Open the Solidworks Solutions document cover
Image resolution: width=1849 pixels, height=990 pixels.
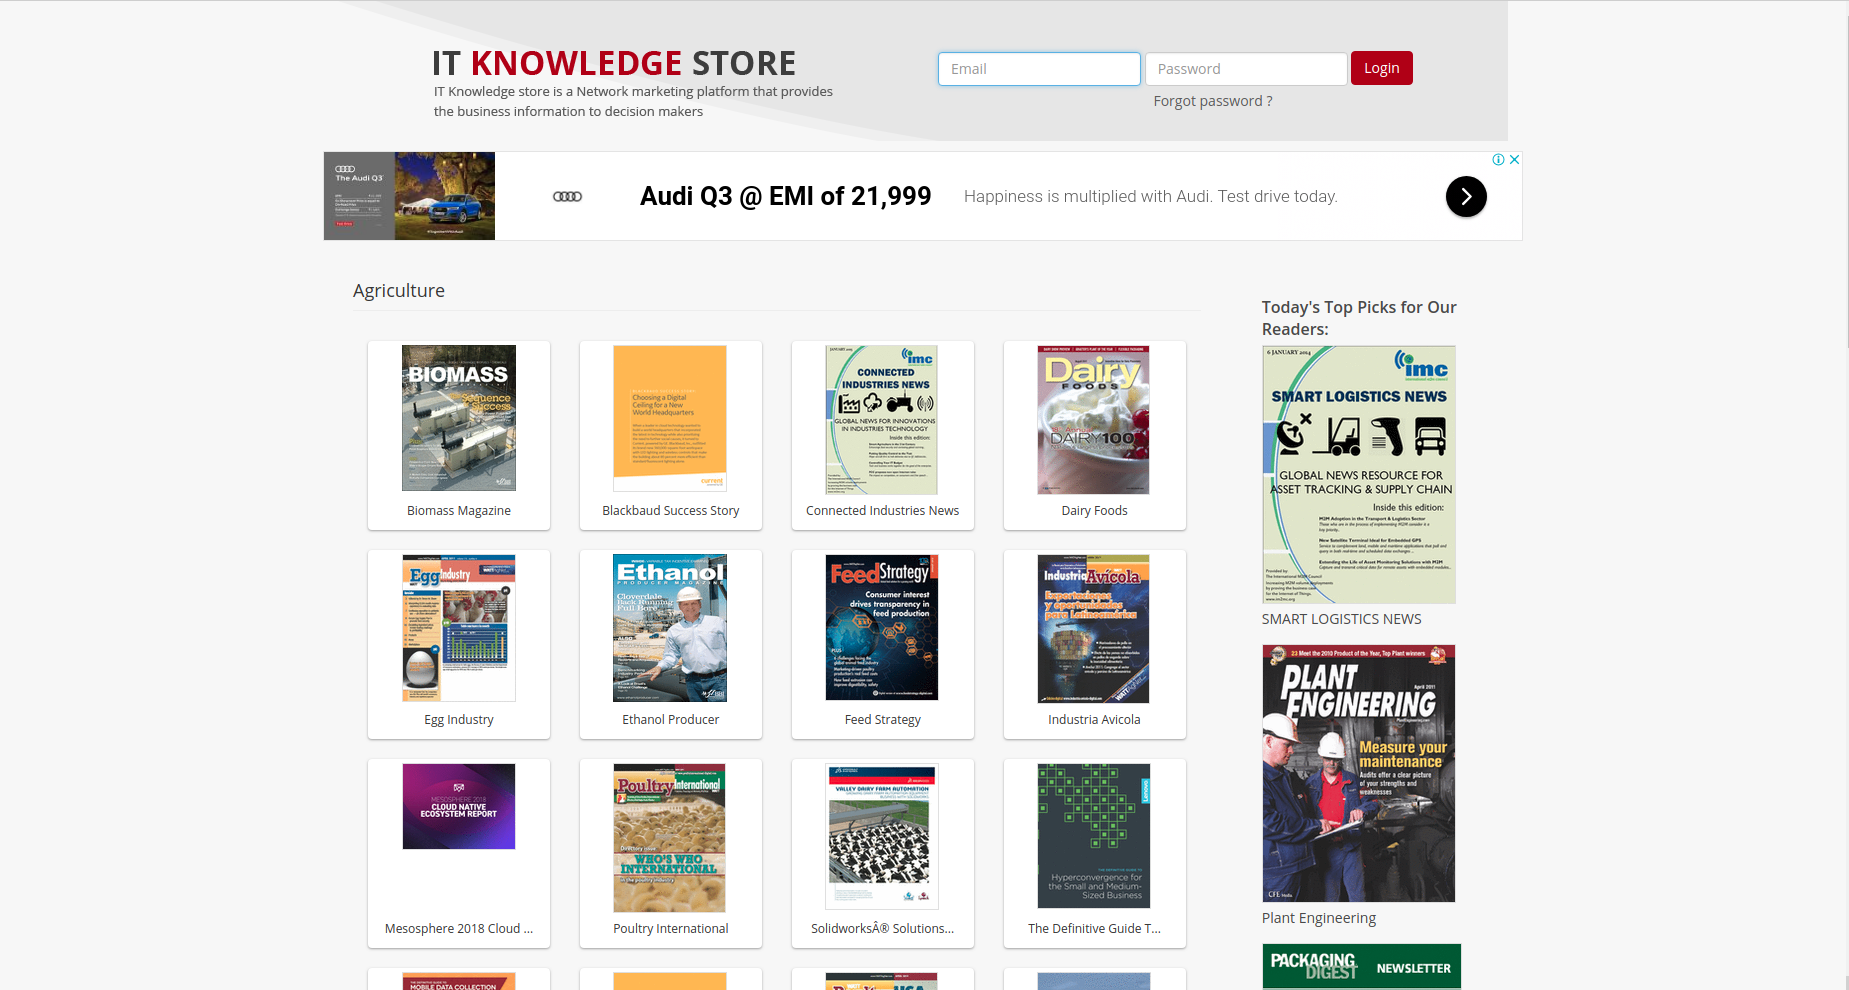[x=882, y=837]
